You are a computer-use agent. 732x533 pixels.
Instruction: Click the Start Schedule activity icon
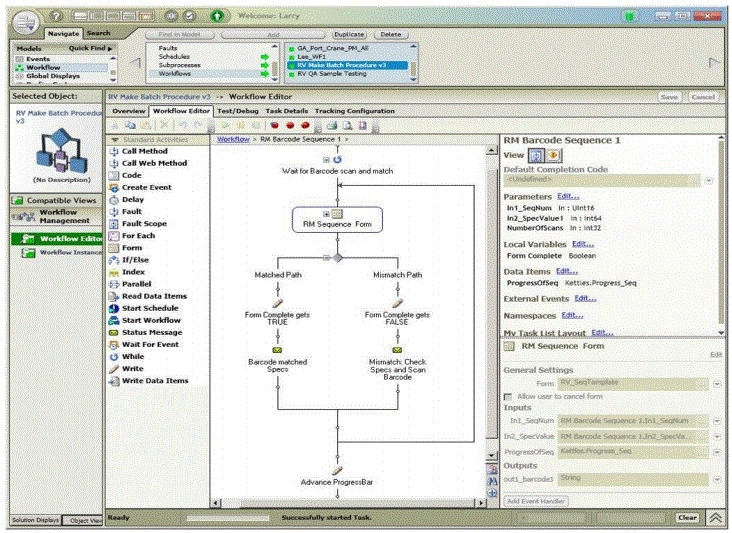[112, 308]
